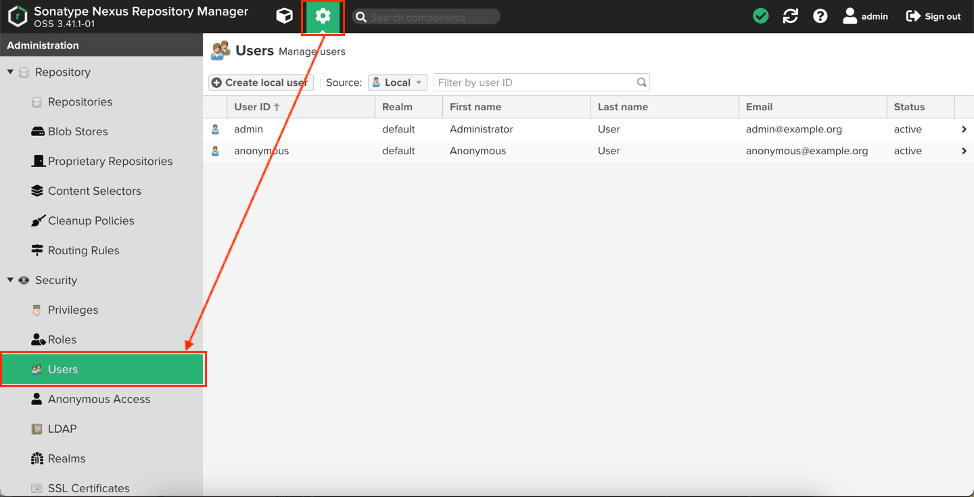Open Repositories in the sidebar

pyautogui.click(x=80, y=102)
